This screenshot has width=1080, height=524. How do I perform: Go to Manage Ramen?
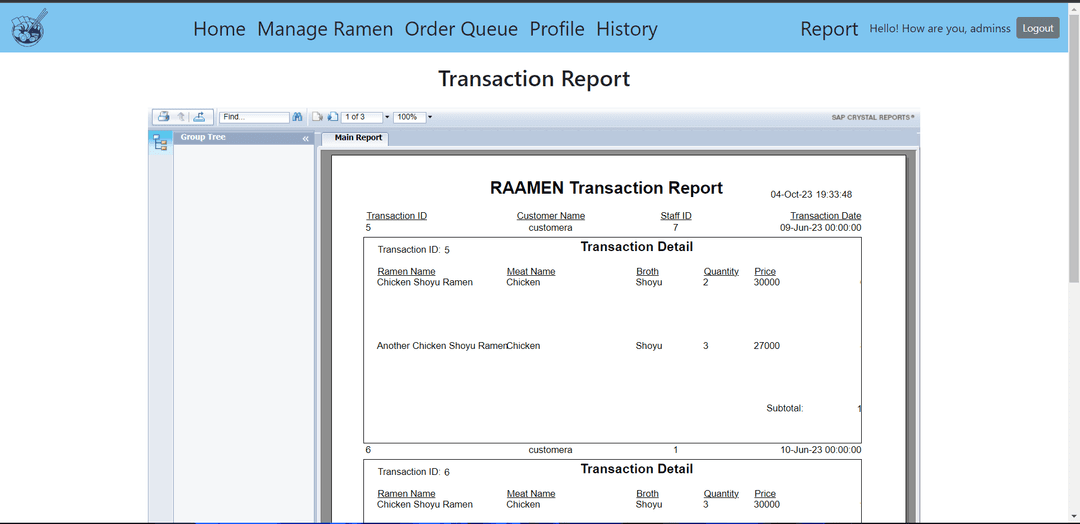tap(325, 28)
